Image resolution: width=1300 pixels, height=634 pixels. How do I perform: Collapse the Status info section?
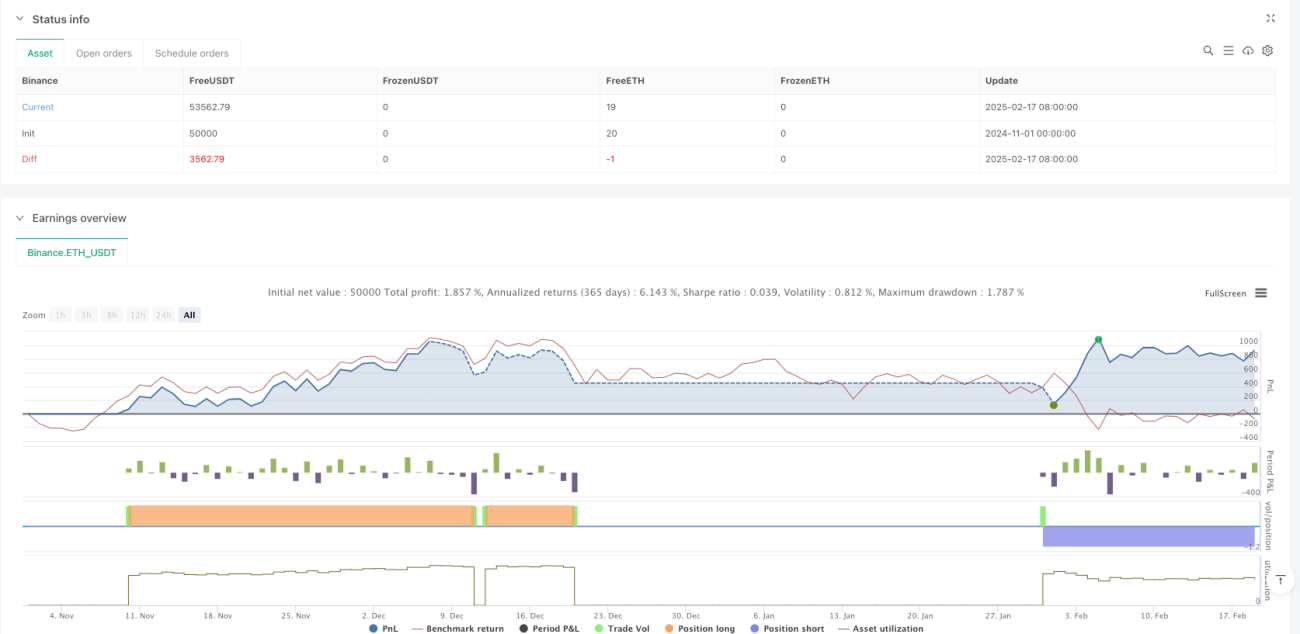tap(20, 19)
